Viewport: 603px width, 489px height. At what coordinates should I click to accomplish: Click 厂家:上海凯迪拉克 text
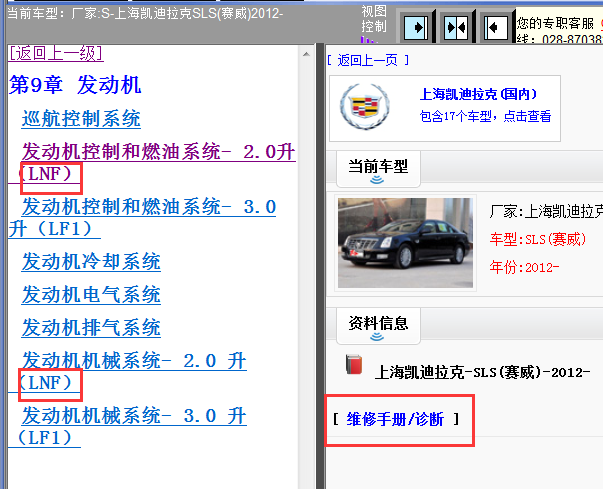[546, 211]
